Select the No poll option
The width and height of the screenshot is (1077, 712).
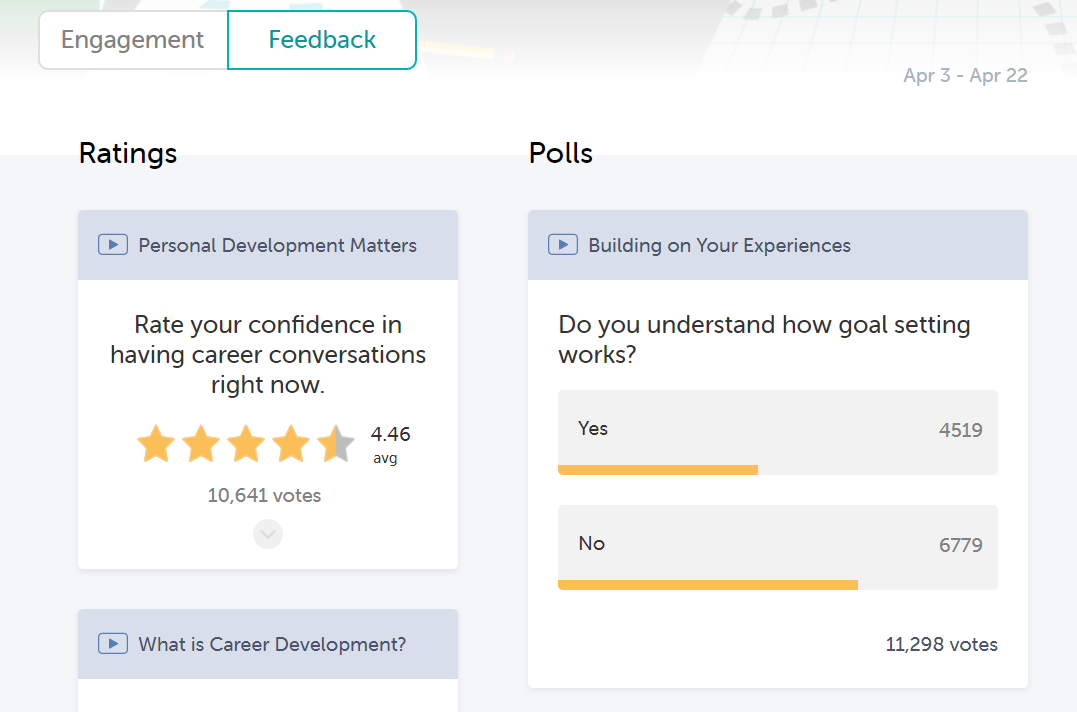[778, 547]
